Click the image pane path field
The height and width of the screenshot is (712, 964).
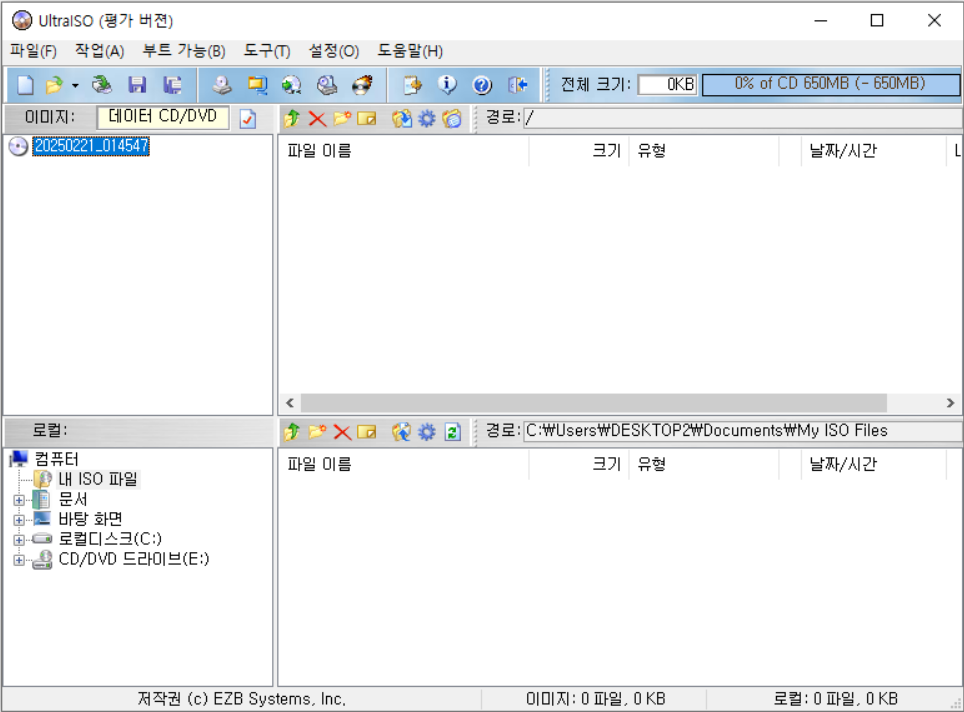pos(743,117)
